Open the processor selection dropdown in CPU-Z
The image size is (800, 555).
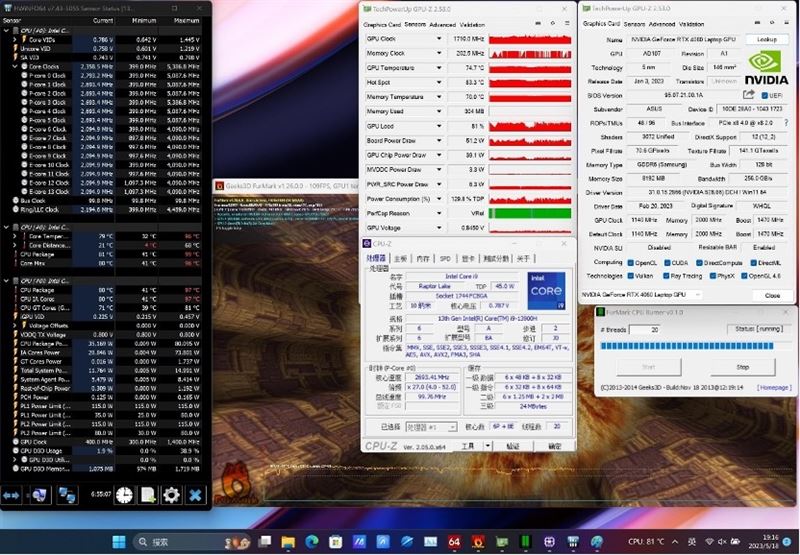(x=431, y=427)
